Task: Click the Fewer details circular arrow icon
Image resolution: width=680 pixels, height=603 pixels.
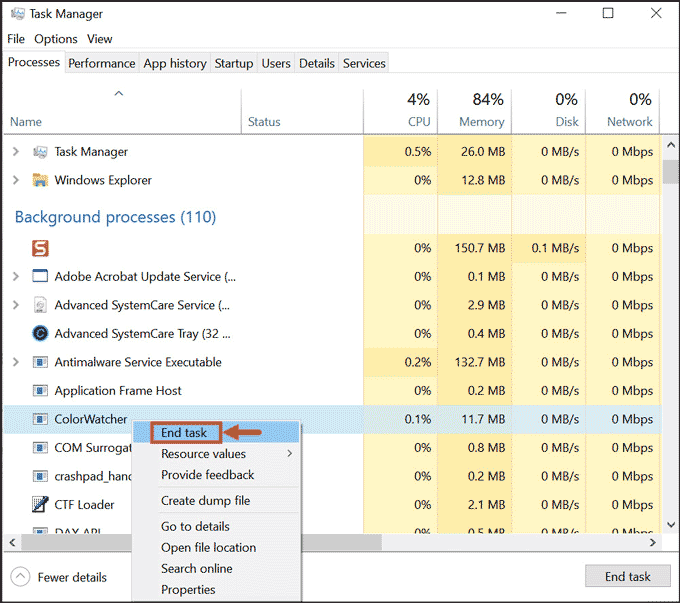Action: (x=20, y=577)
